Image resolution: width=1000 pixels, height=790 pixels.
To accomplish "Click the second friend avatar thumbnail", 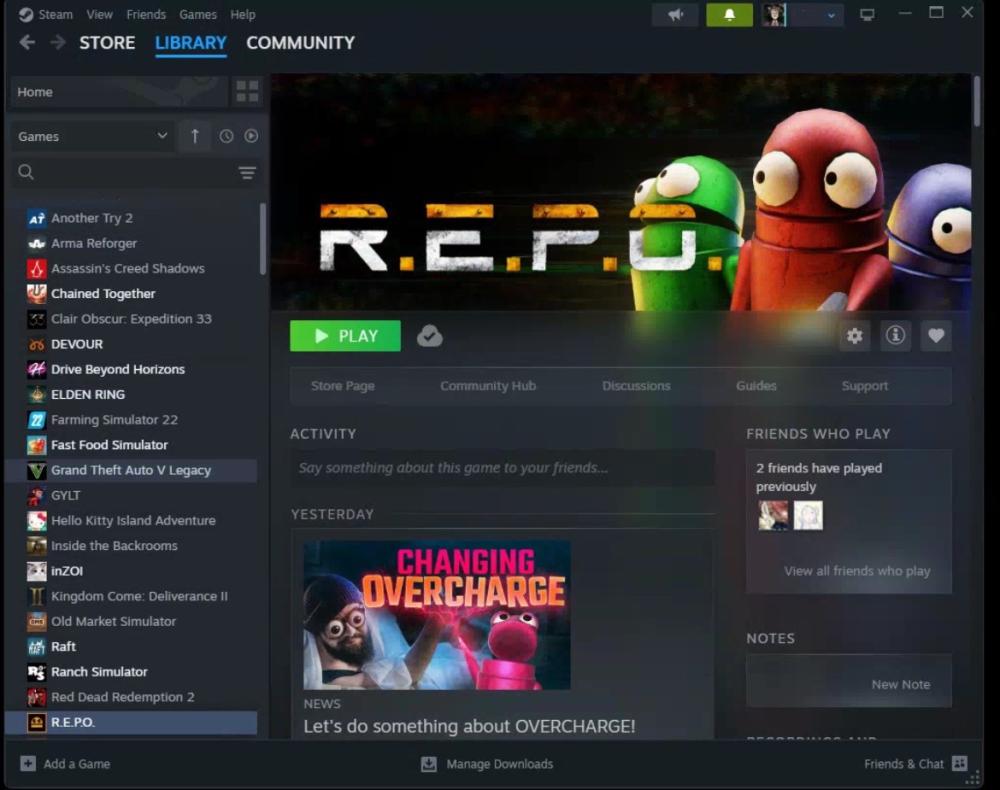I will click(x=808, y=515).
